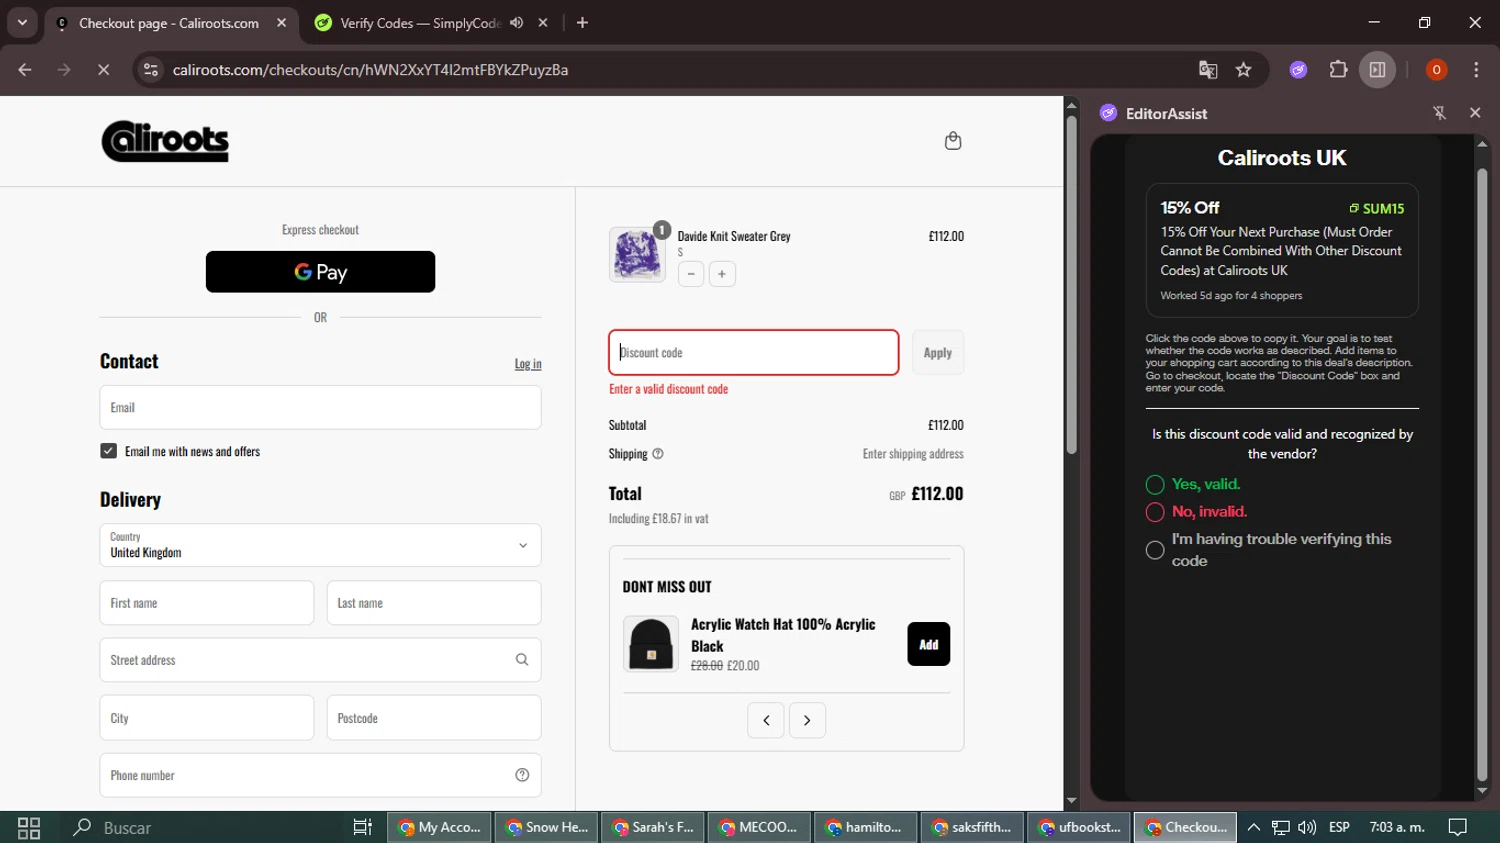1500x843 pixels.
Task: Click the checkout page vertical scrollbar
Action: tap(1071, 285)
